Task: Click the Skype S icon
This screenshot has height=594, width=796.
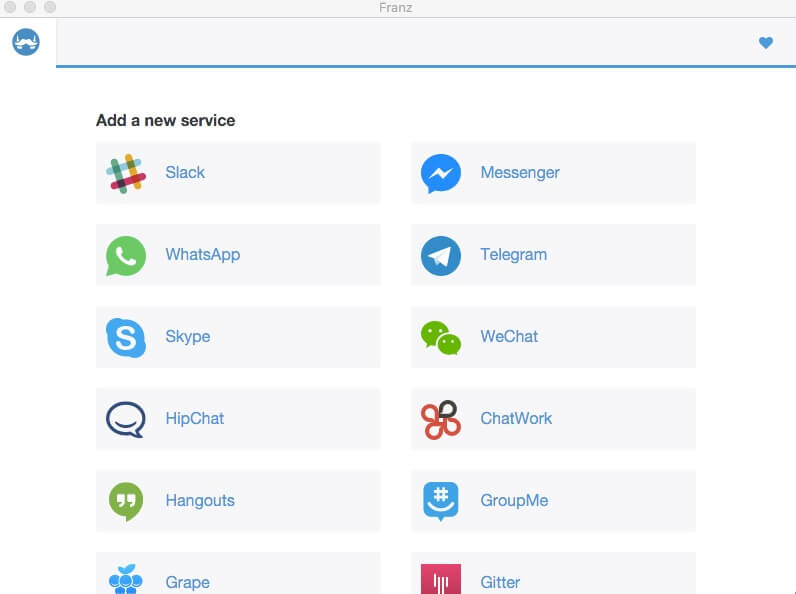Action: (126, 338)
